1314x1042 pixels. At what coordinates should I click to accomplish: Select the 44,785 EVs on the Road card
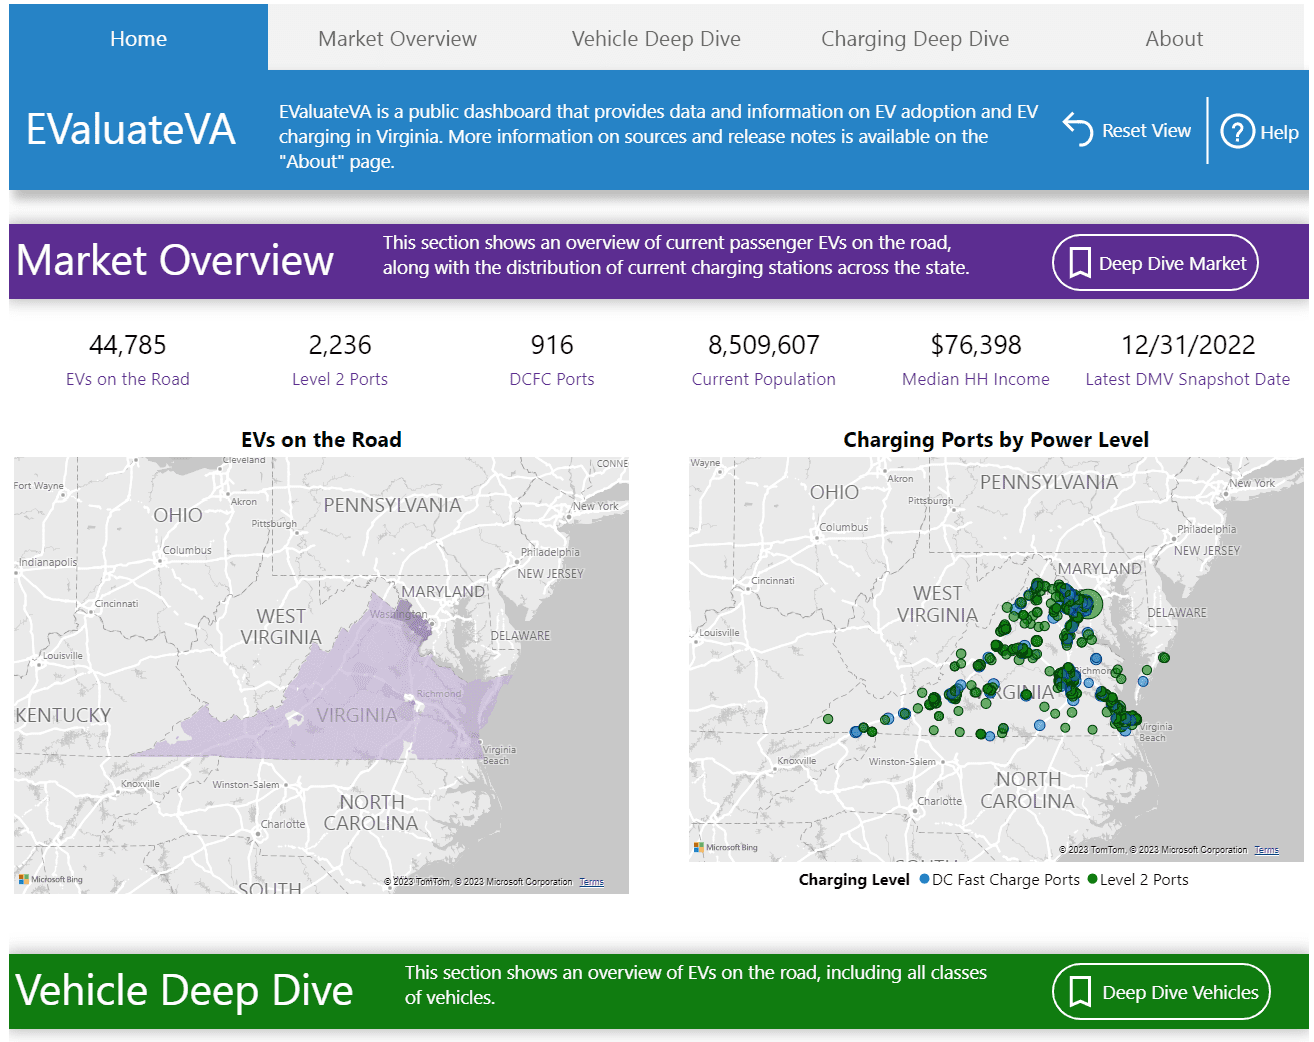coord(128,359)
